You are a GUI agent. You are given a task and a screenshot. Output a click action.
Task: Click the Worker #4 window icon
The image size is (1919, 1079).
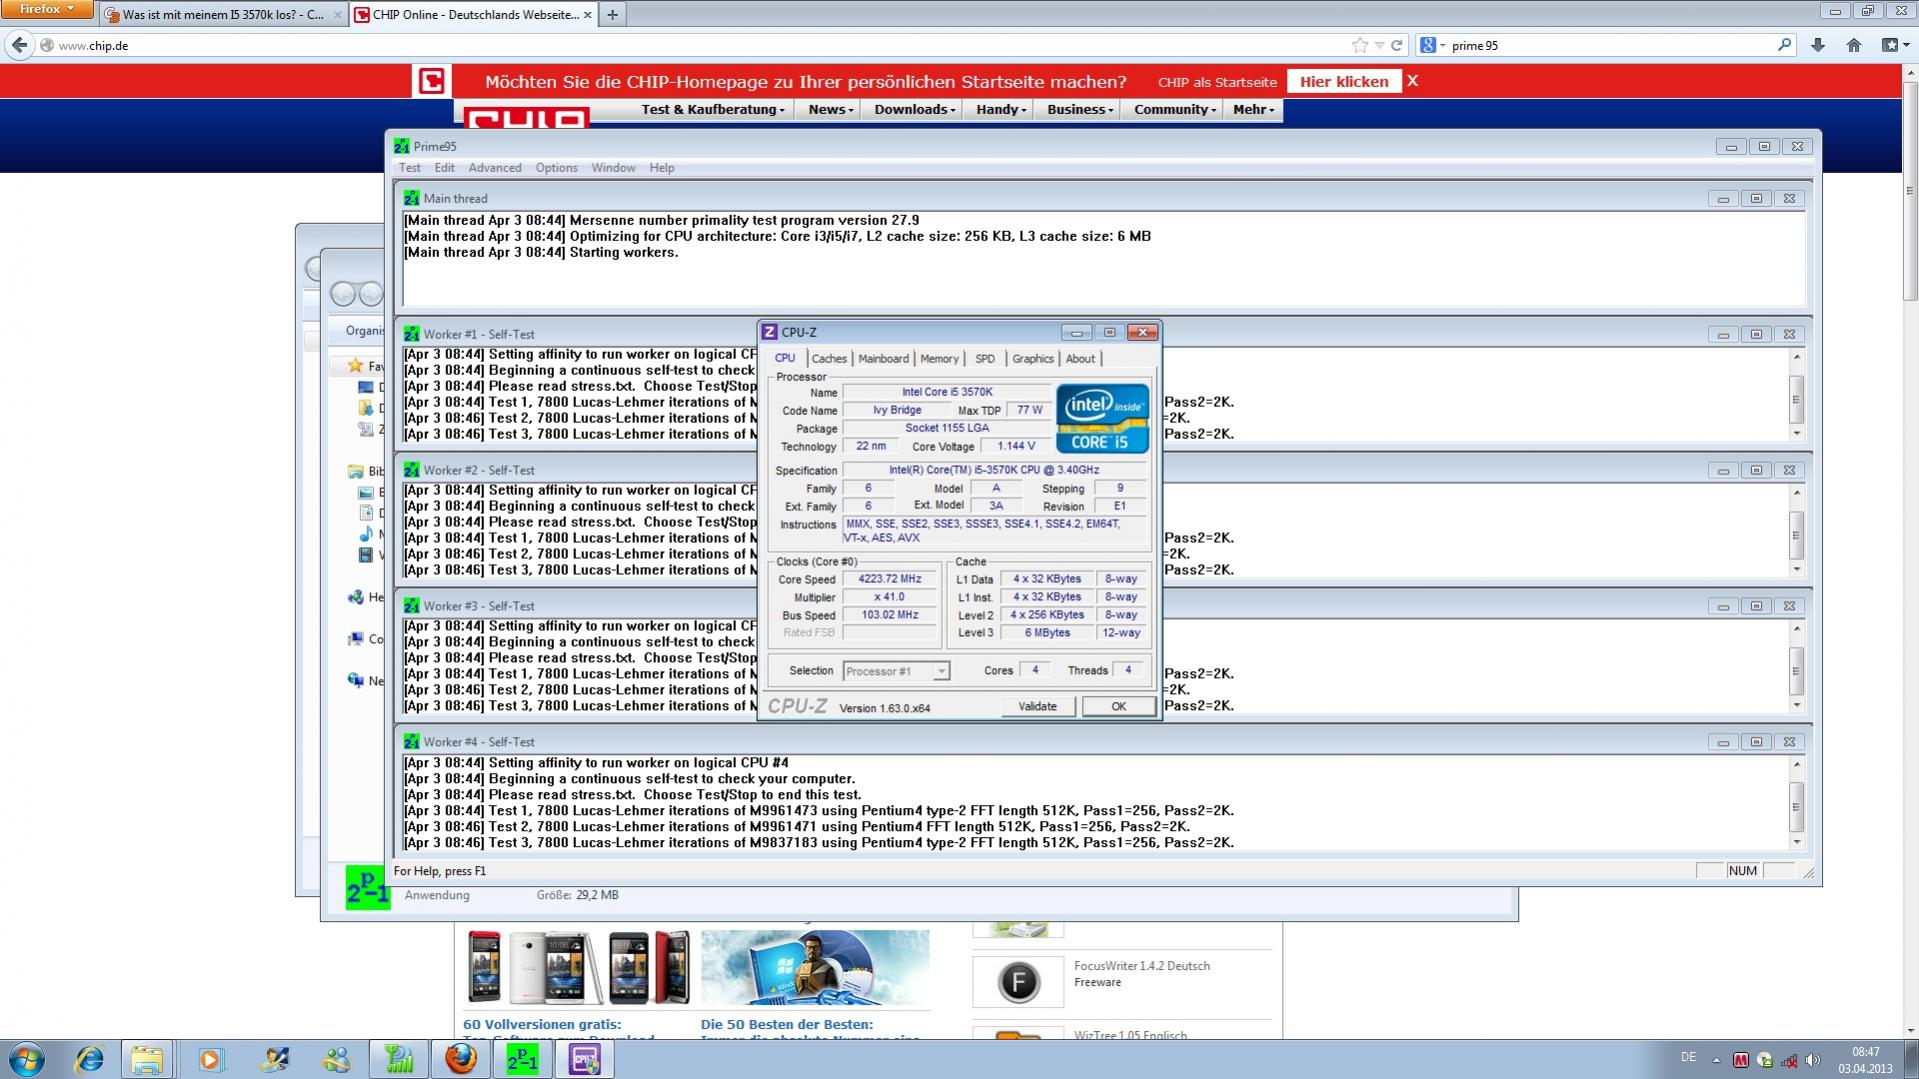tap(411, 742)
